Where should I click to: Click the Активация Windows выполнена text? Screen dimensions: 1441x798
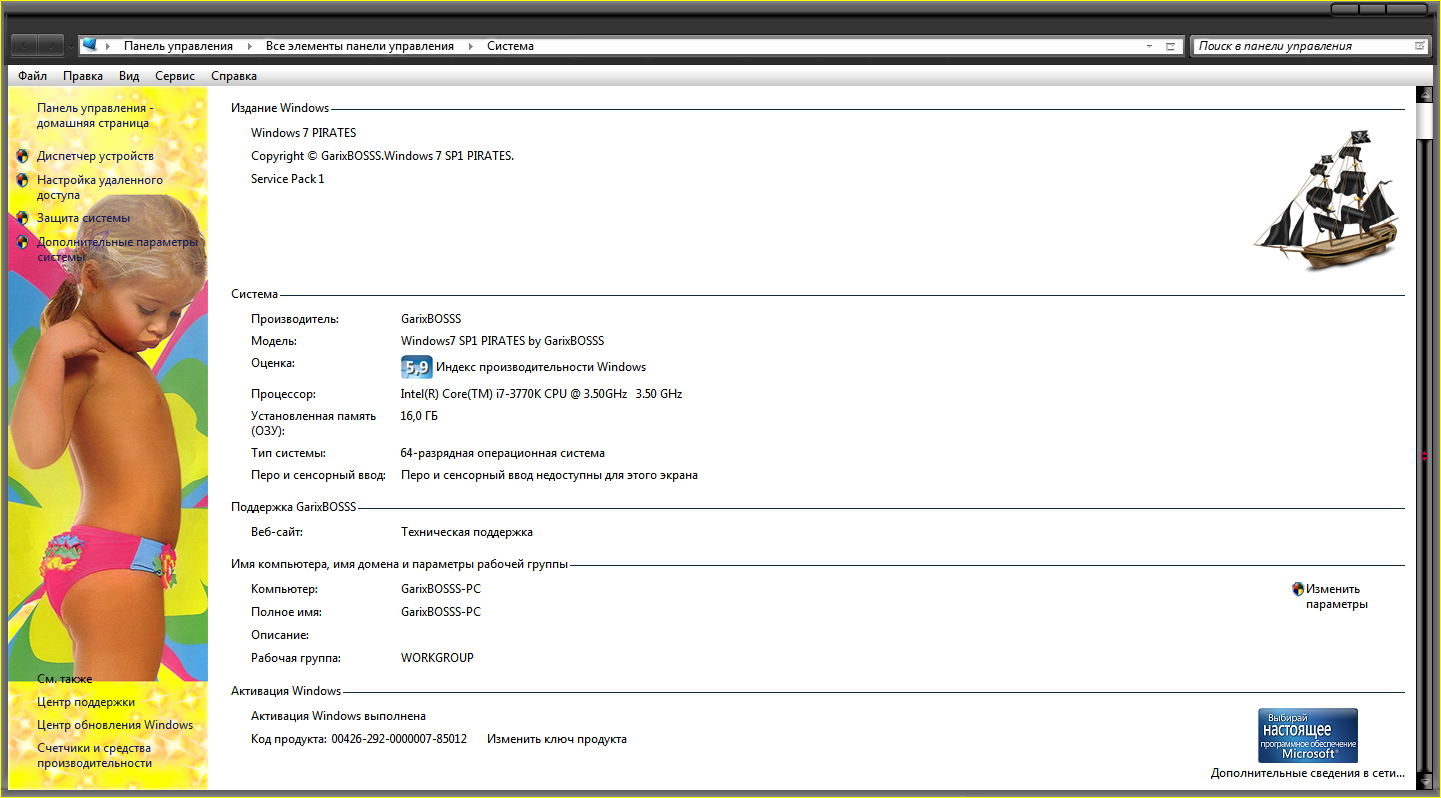coord(338,716)
